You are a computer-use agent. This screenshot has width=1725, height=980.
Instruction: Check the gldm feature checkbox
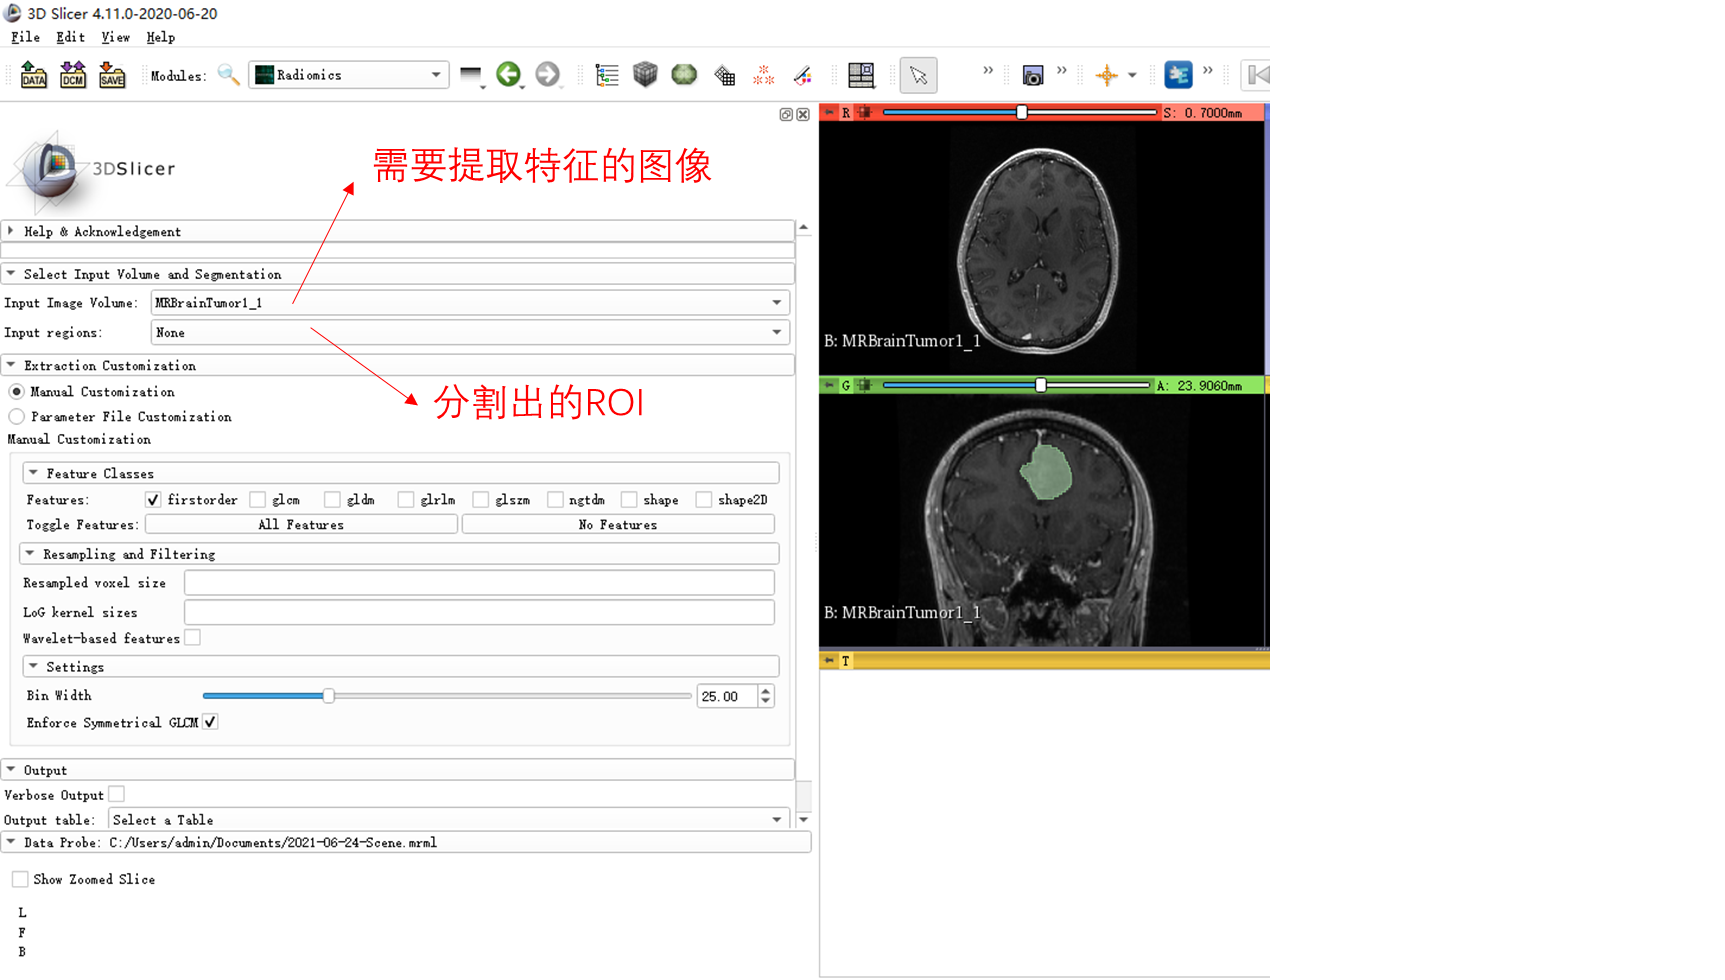tap(332, 500)
